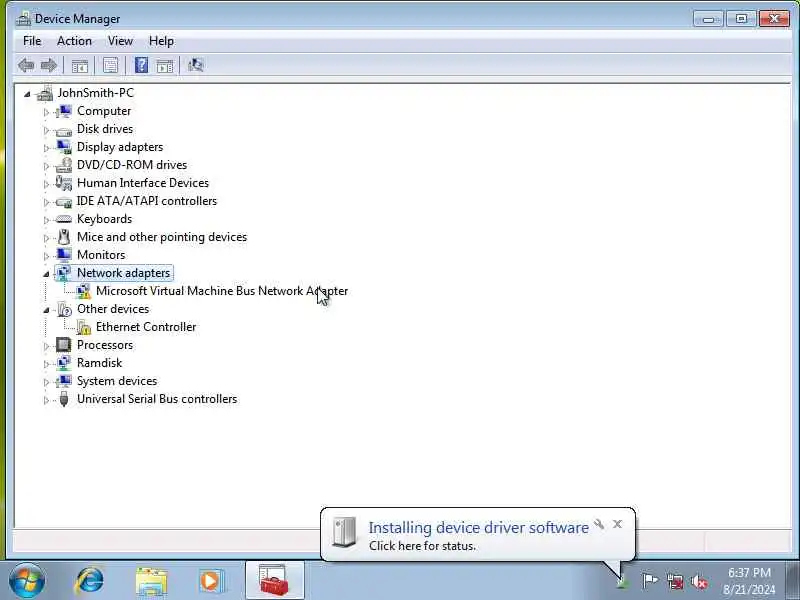Screen dimensions: 800x600
Task: Close the driver installation balloon
Action: [617, 524]
